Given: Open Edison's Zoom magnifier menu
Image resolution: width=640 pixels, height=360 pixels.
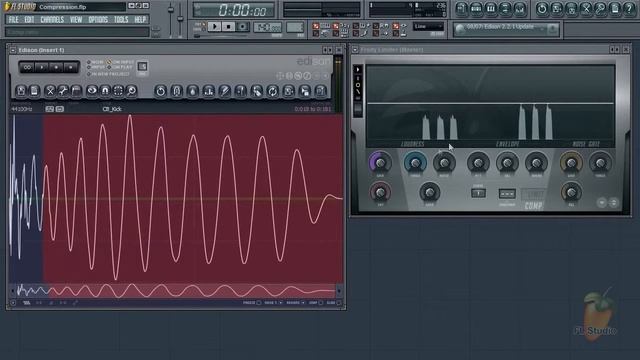Looking at the screenshot, I should (x=131, y=91).
